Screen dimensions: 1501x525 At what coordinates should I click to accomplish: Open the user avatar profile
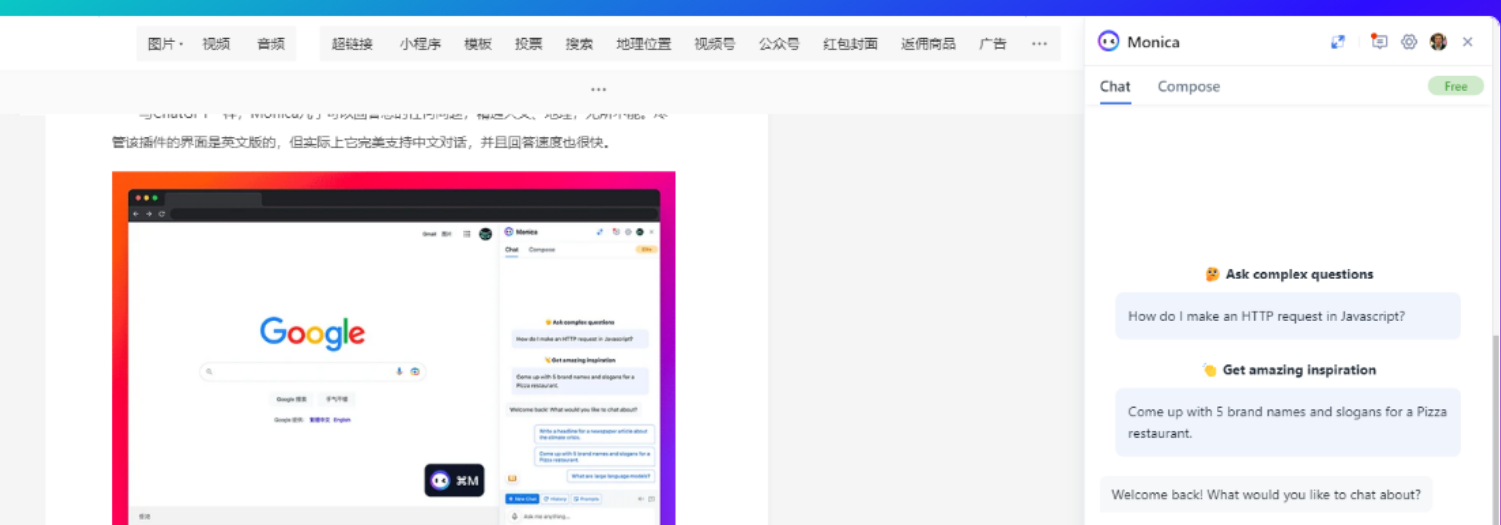(1438, 42)
